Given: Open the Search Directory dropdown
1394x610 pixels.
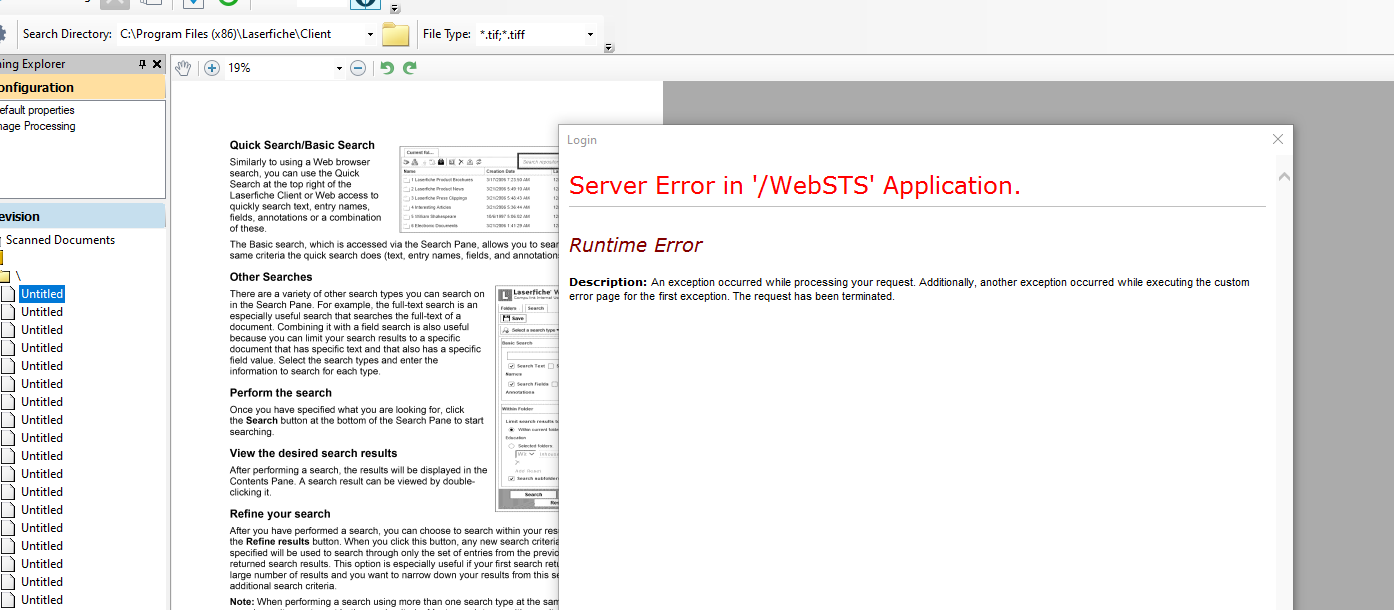Looking at the screenshot, I should tap(371, 34).
